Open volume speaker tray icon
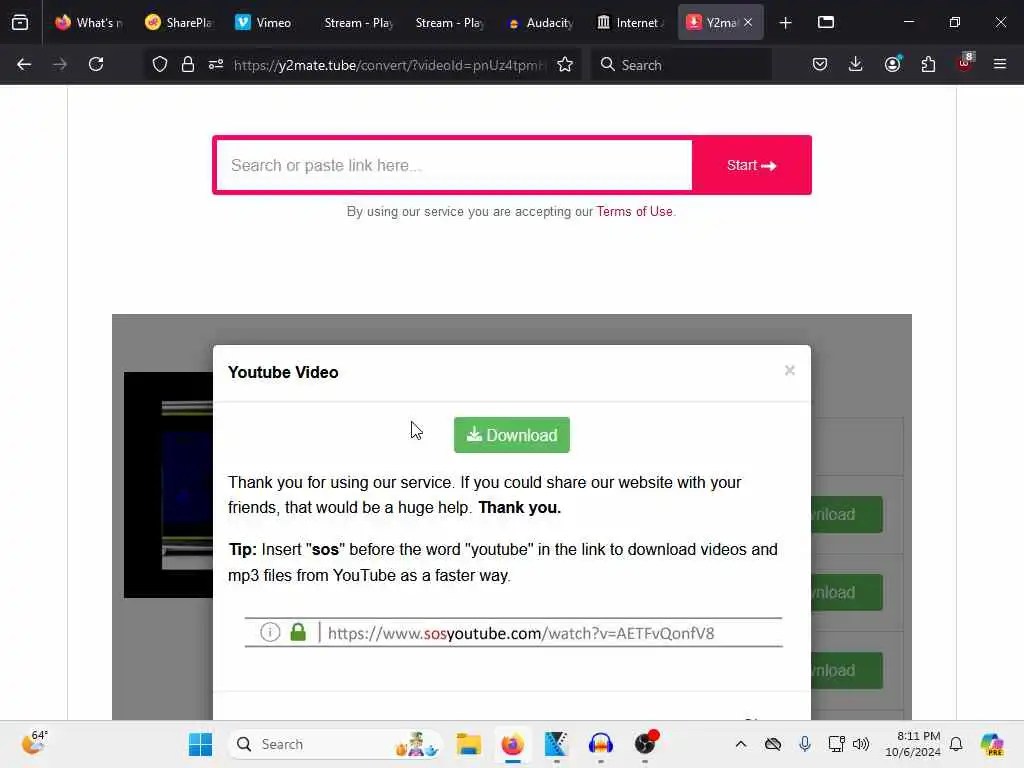The image size is (1024, 768). pos(861,744)
